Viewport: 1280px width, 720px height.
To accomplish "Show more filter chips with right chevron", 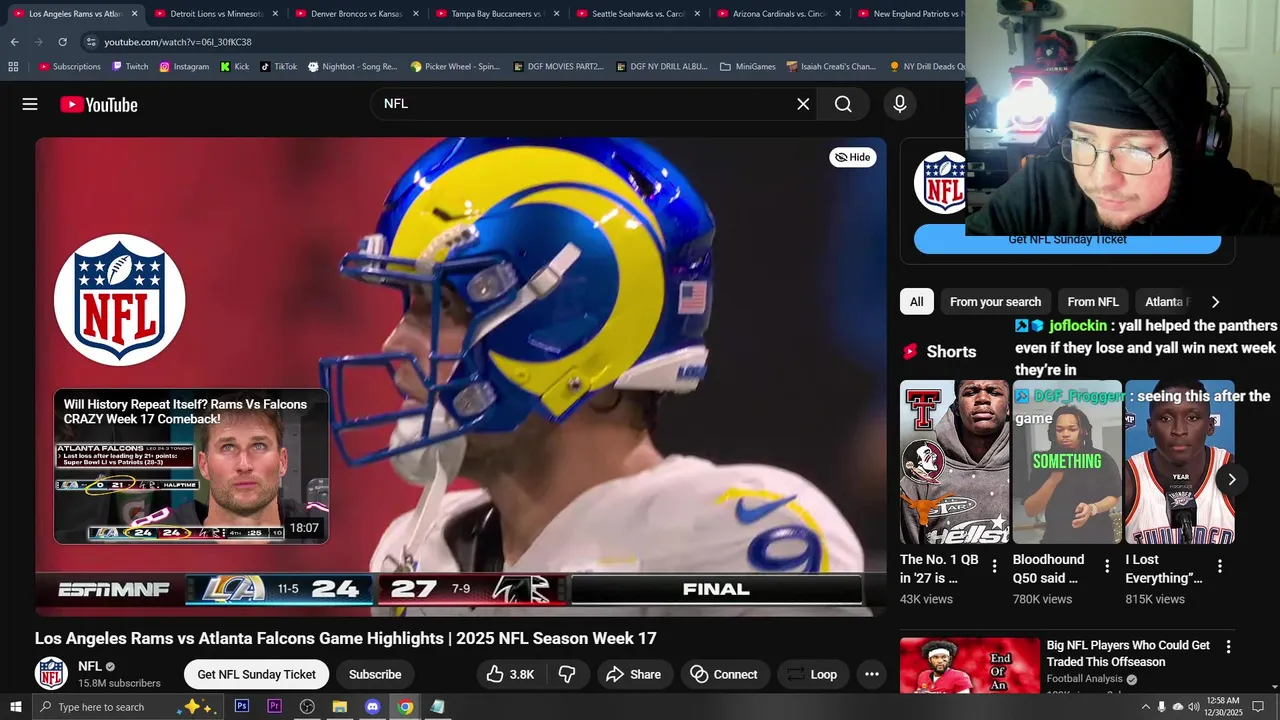I will click(x=1215, y=302).
